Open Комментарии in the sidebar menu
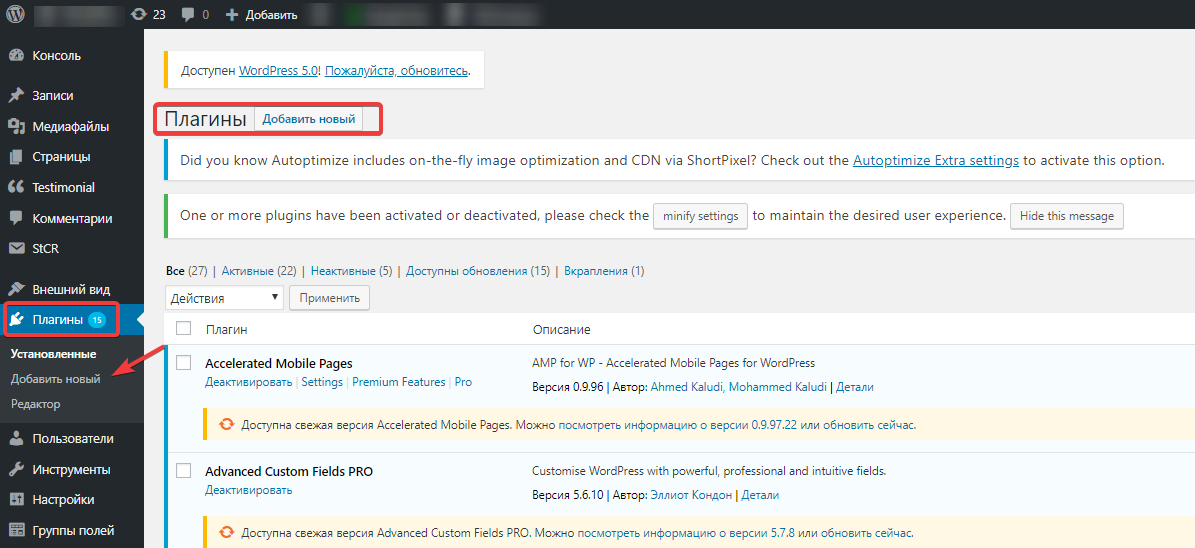The height and width of the screenshot is (548, 1195). pyautogui.click(x=72, y=218)
